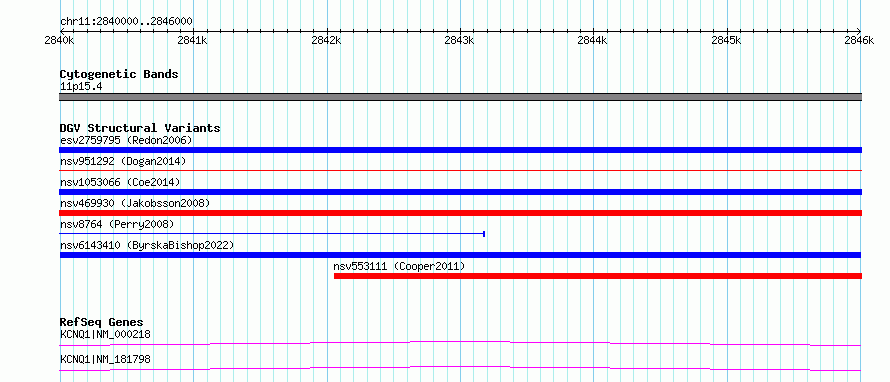Click the nsv6143410 (ByrskaBishop2022) label
Screen dimensions: 890x382
coord(147,245)
